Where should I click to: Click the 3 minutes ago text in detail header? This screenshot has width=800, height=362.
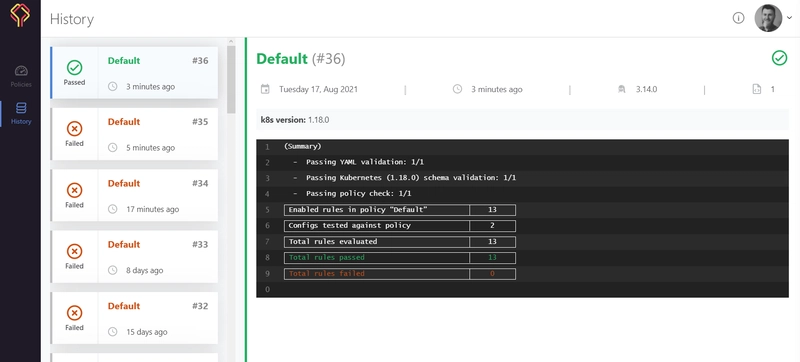coord(496,89)
